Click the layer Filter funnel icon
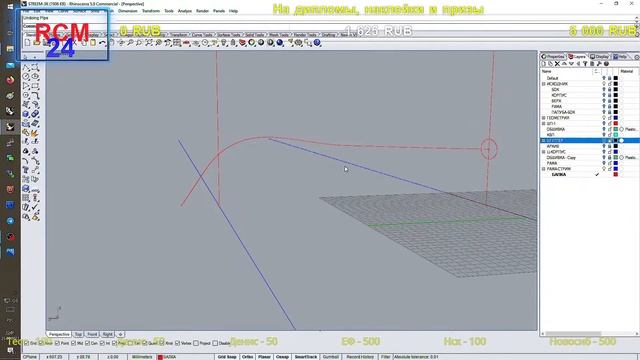Viewport: 640px width, 360px height. [x=585, y=64]
